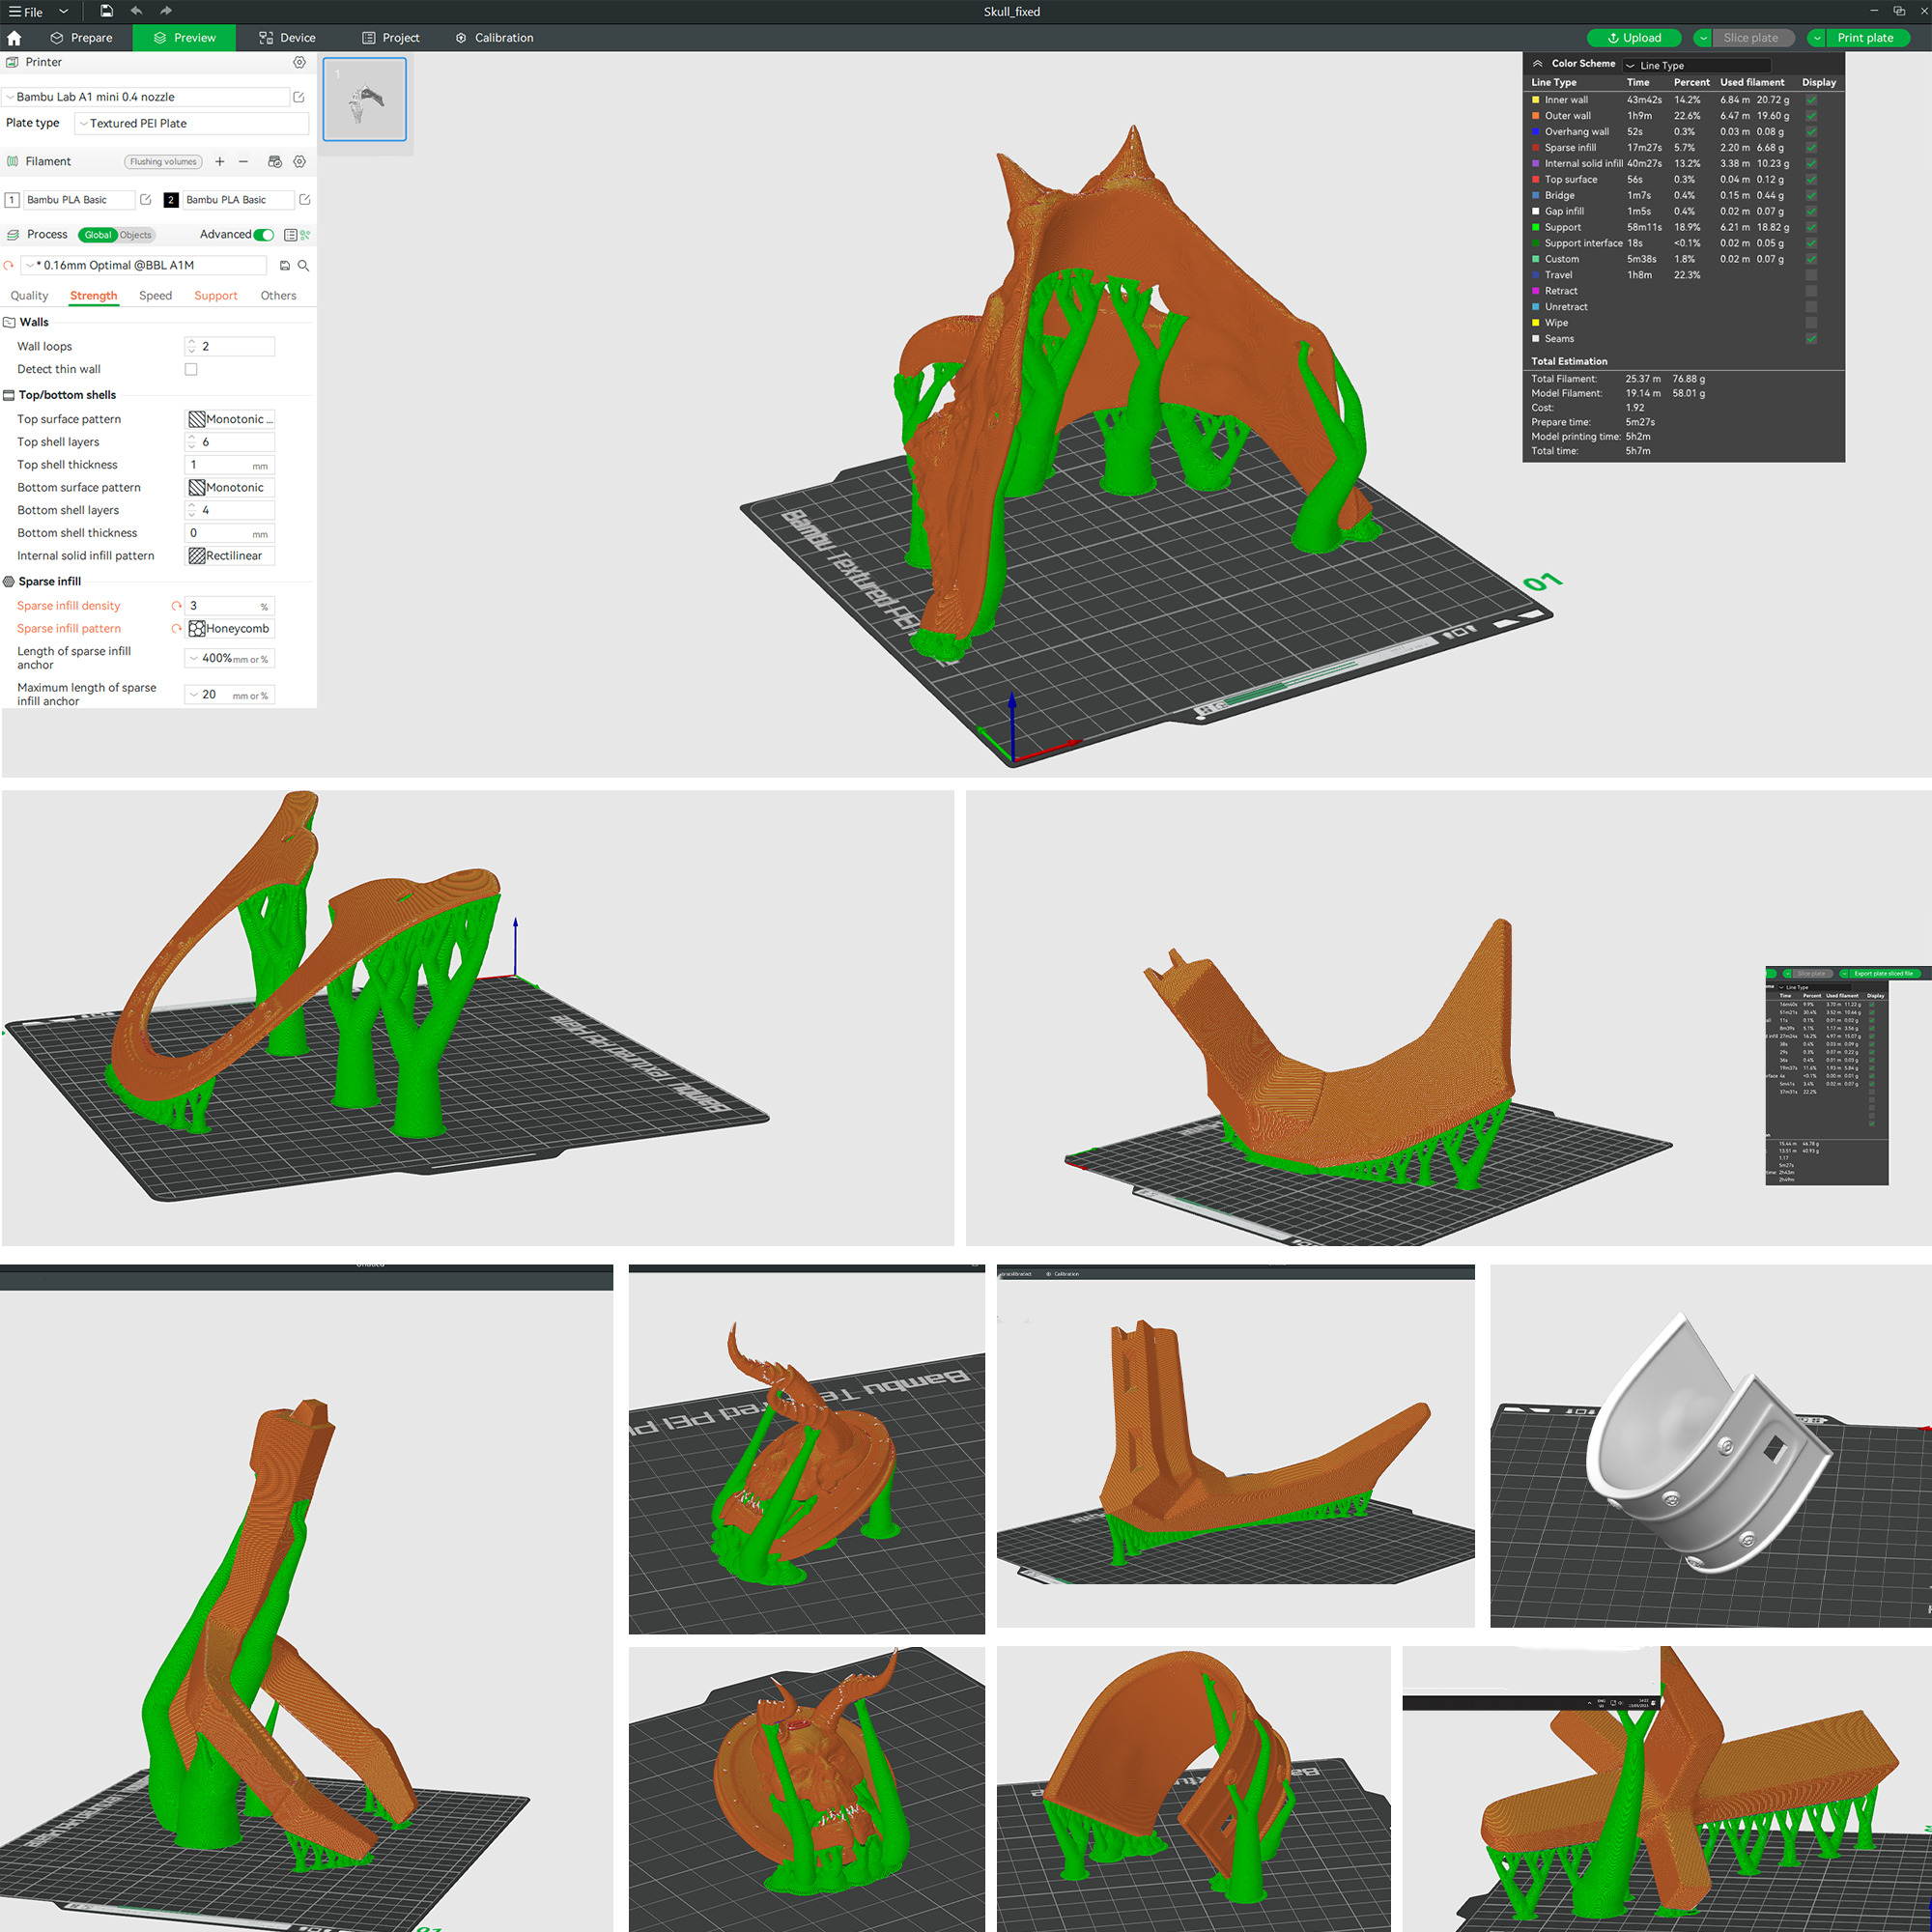Screen dimensions: 1932x1932
Task: Click the Print plate button
Action: click(1864, 38)
